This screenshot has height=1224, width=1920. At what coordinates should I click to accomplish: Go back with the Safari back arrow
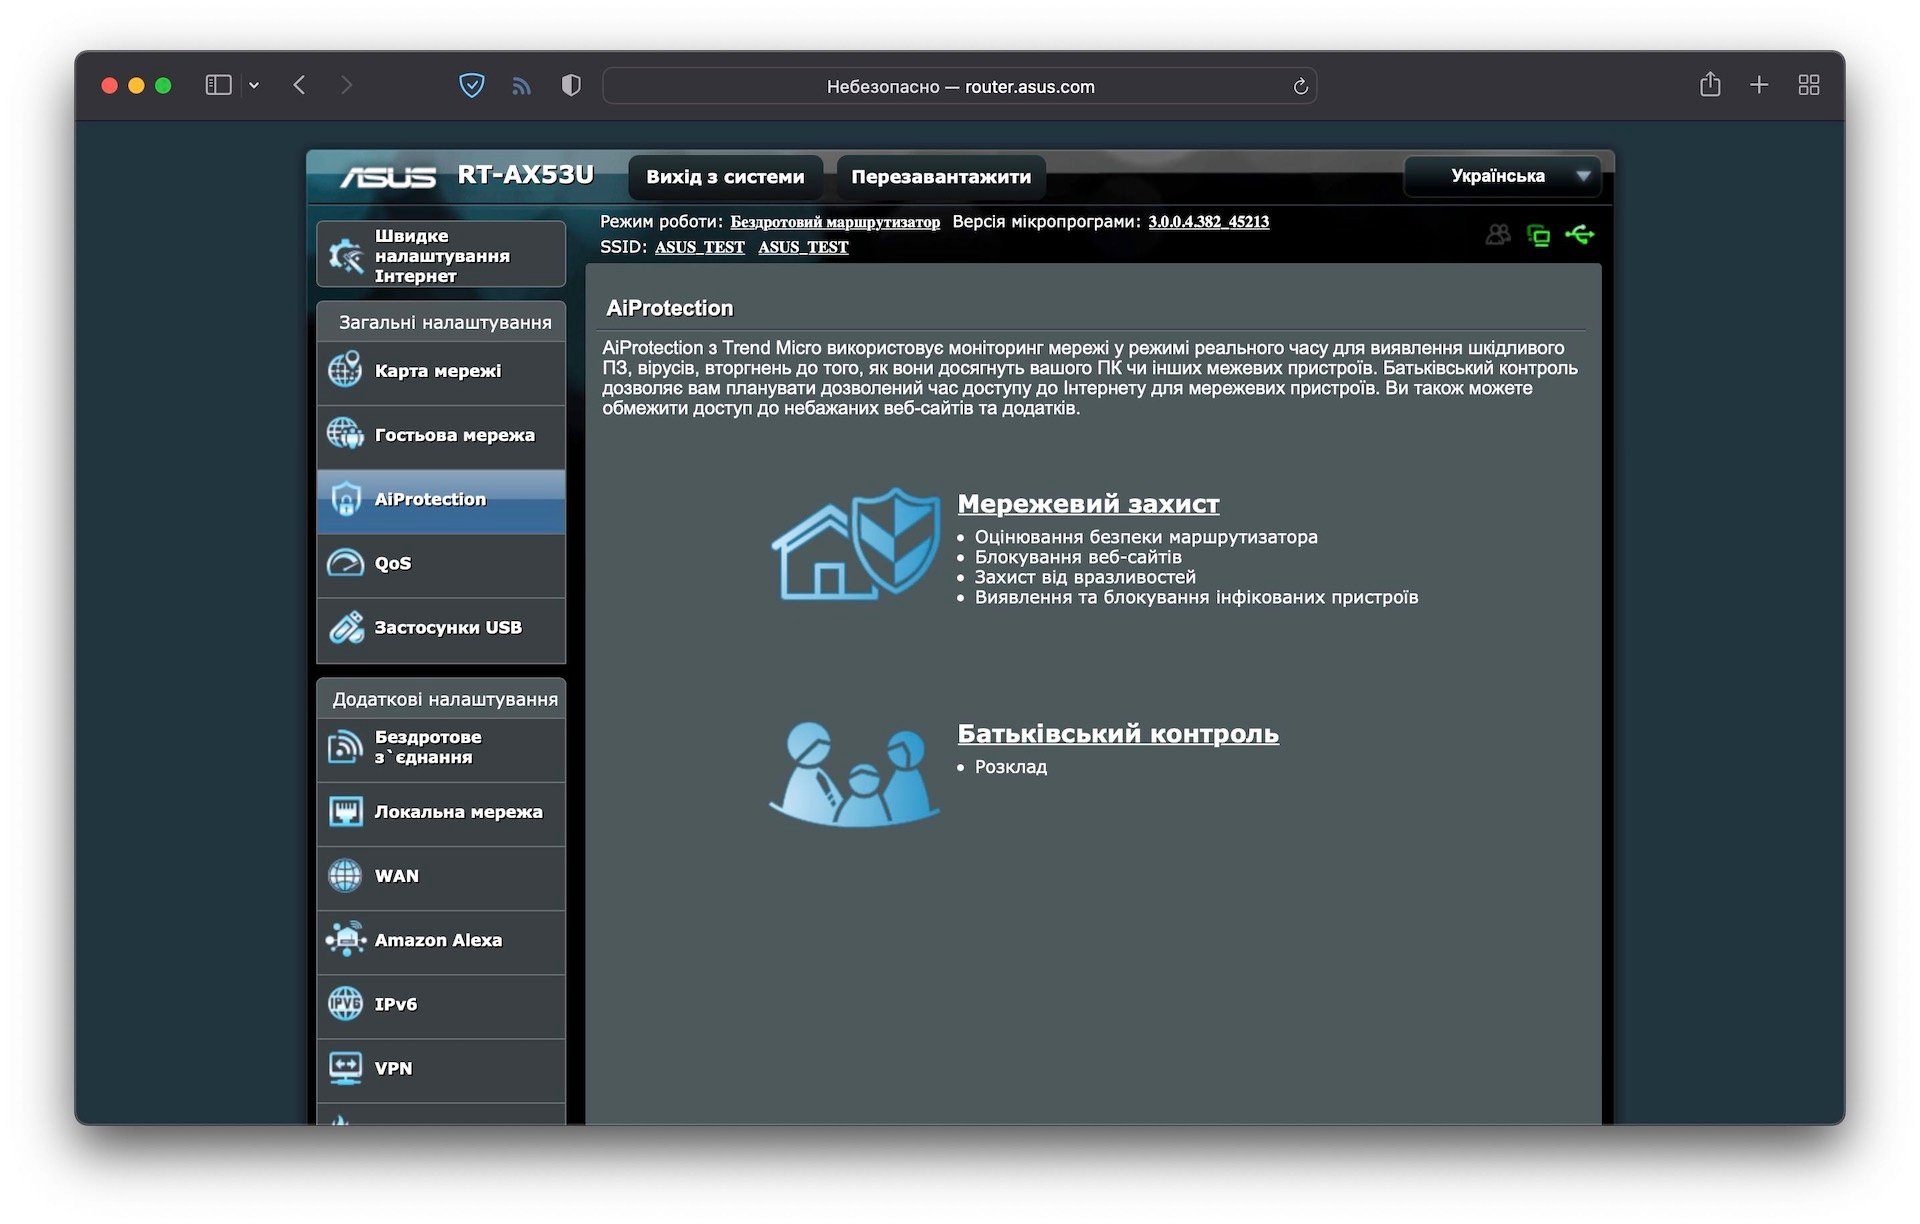coord(299,86)
